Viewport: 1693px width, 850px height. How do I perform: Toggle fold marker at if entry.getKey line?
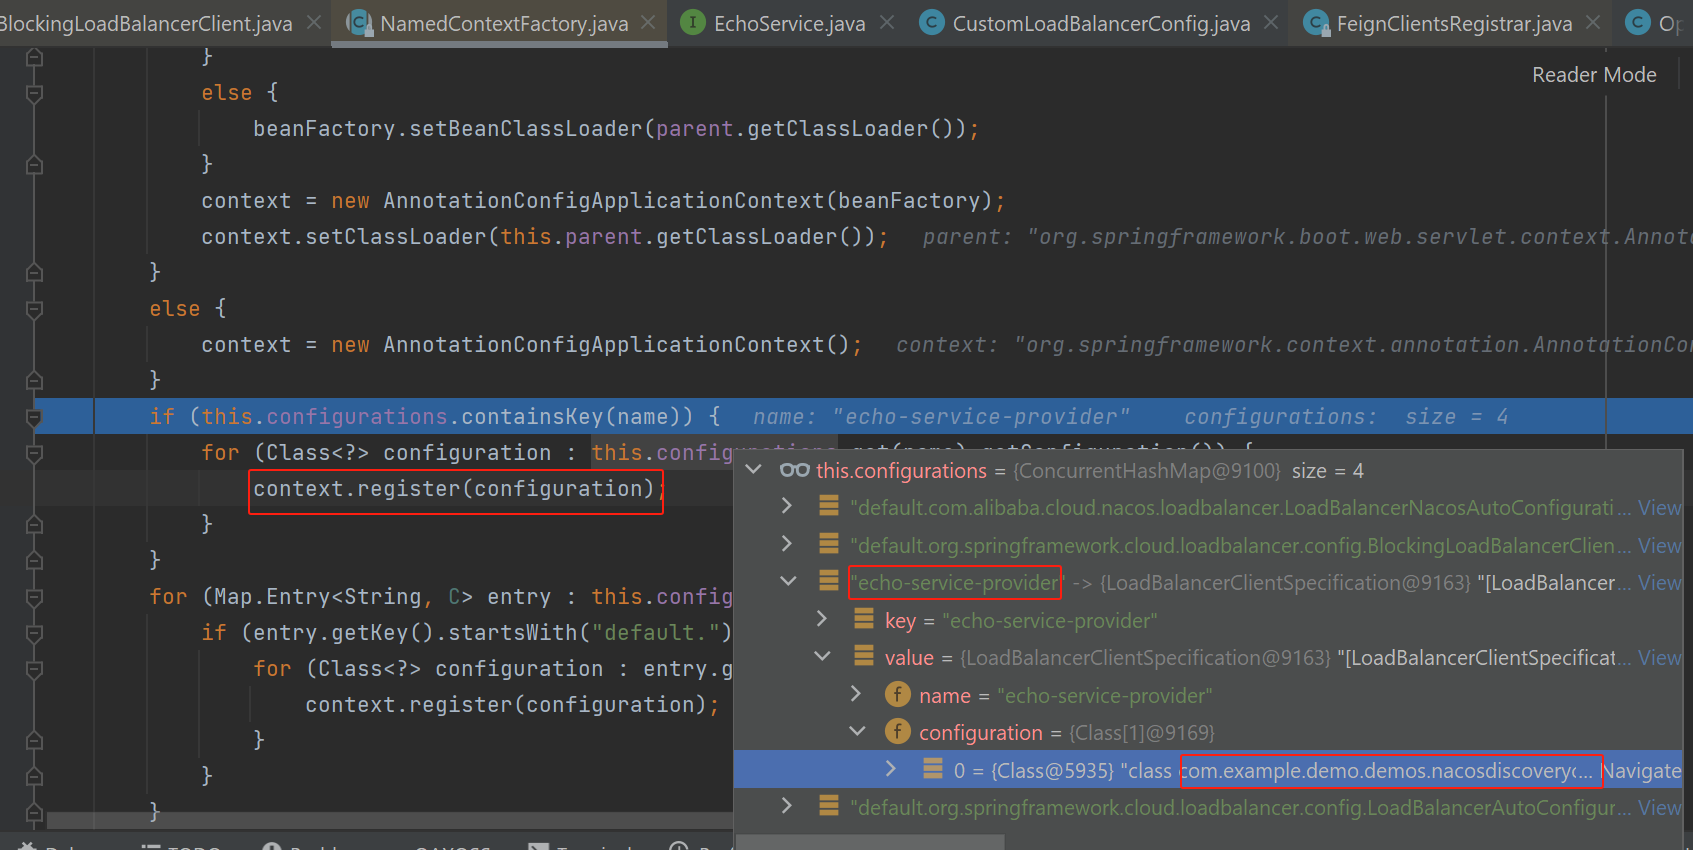click(34, 633)
